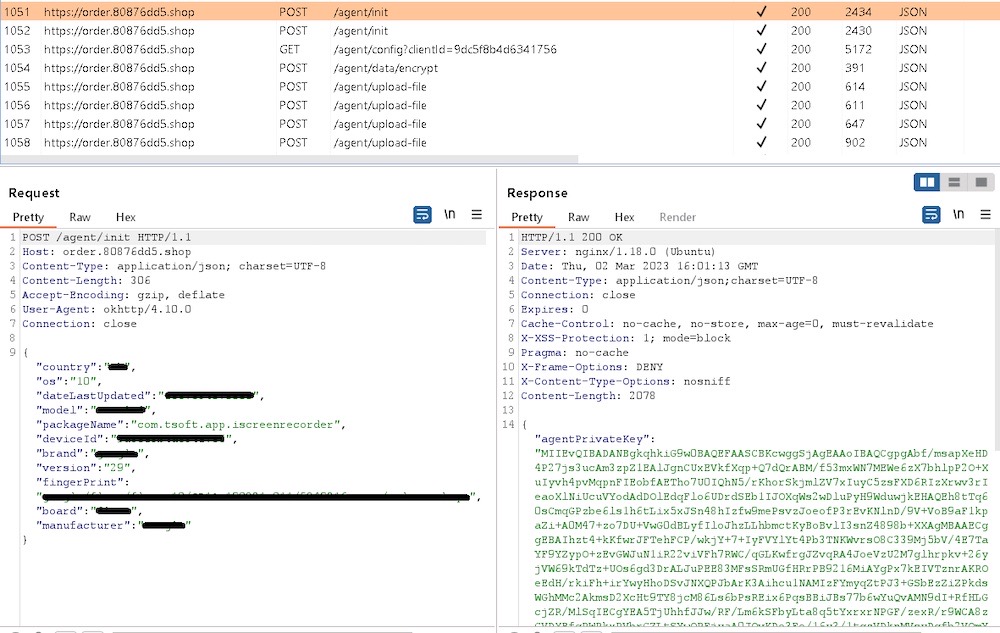Show \n line endings in the Request editor
This screenshot has width=1000, height=633.
point(450,213)
